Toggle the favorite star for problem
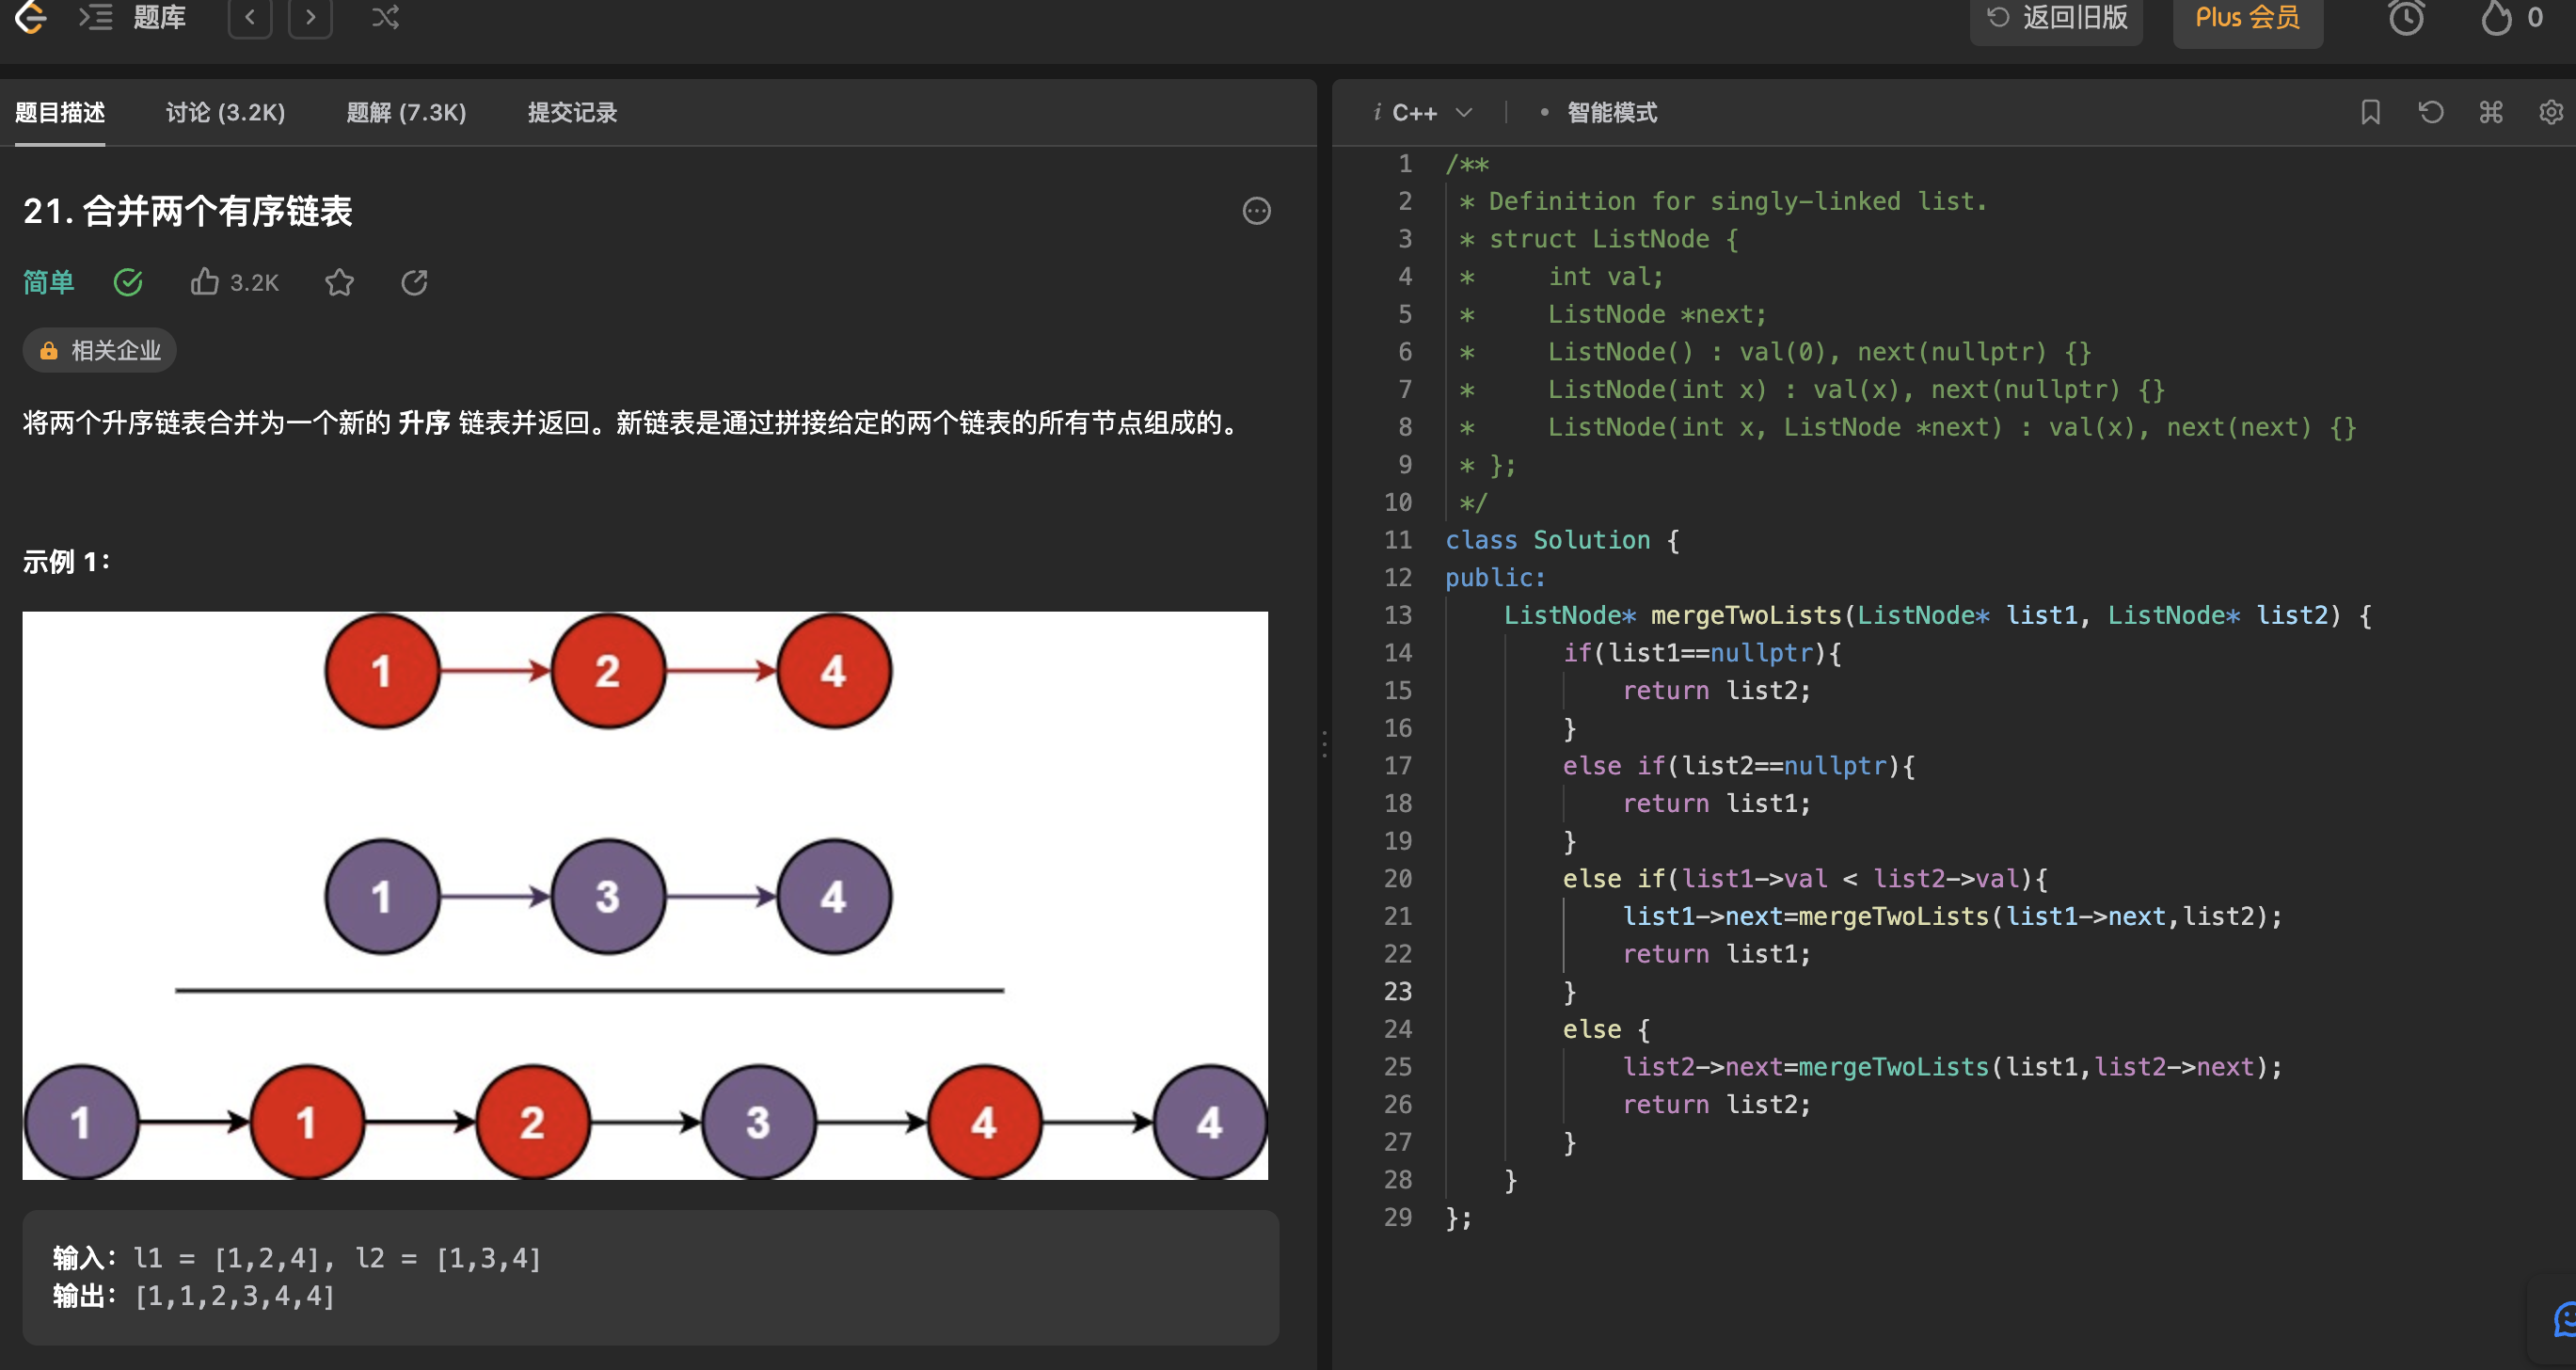Image resolution: width=2576 pixels, height=1370 pixels. pos(340,283)
